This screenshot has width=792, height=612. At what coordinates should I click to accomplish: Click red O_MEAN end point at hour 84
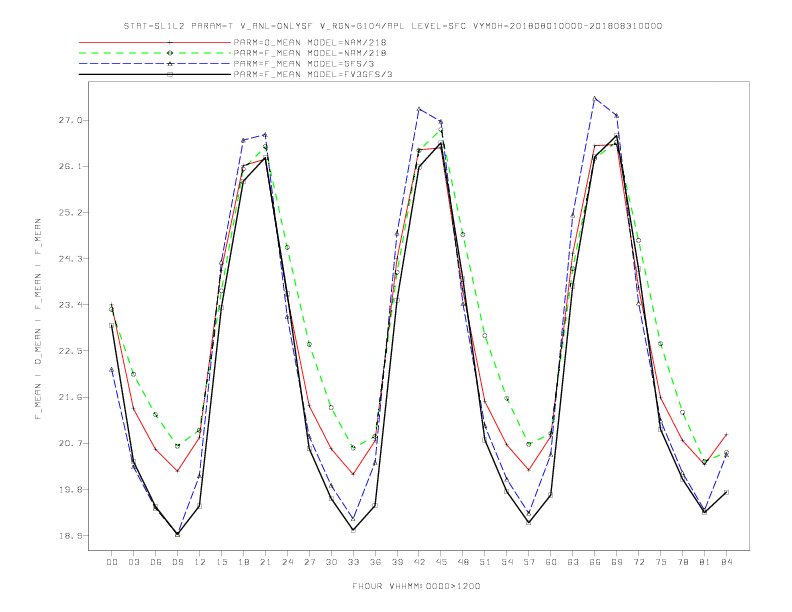(x=726, y=434)
